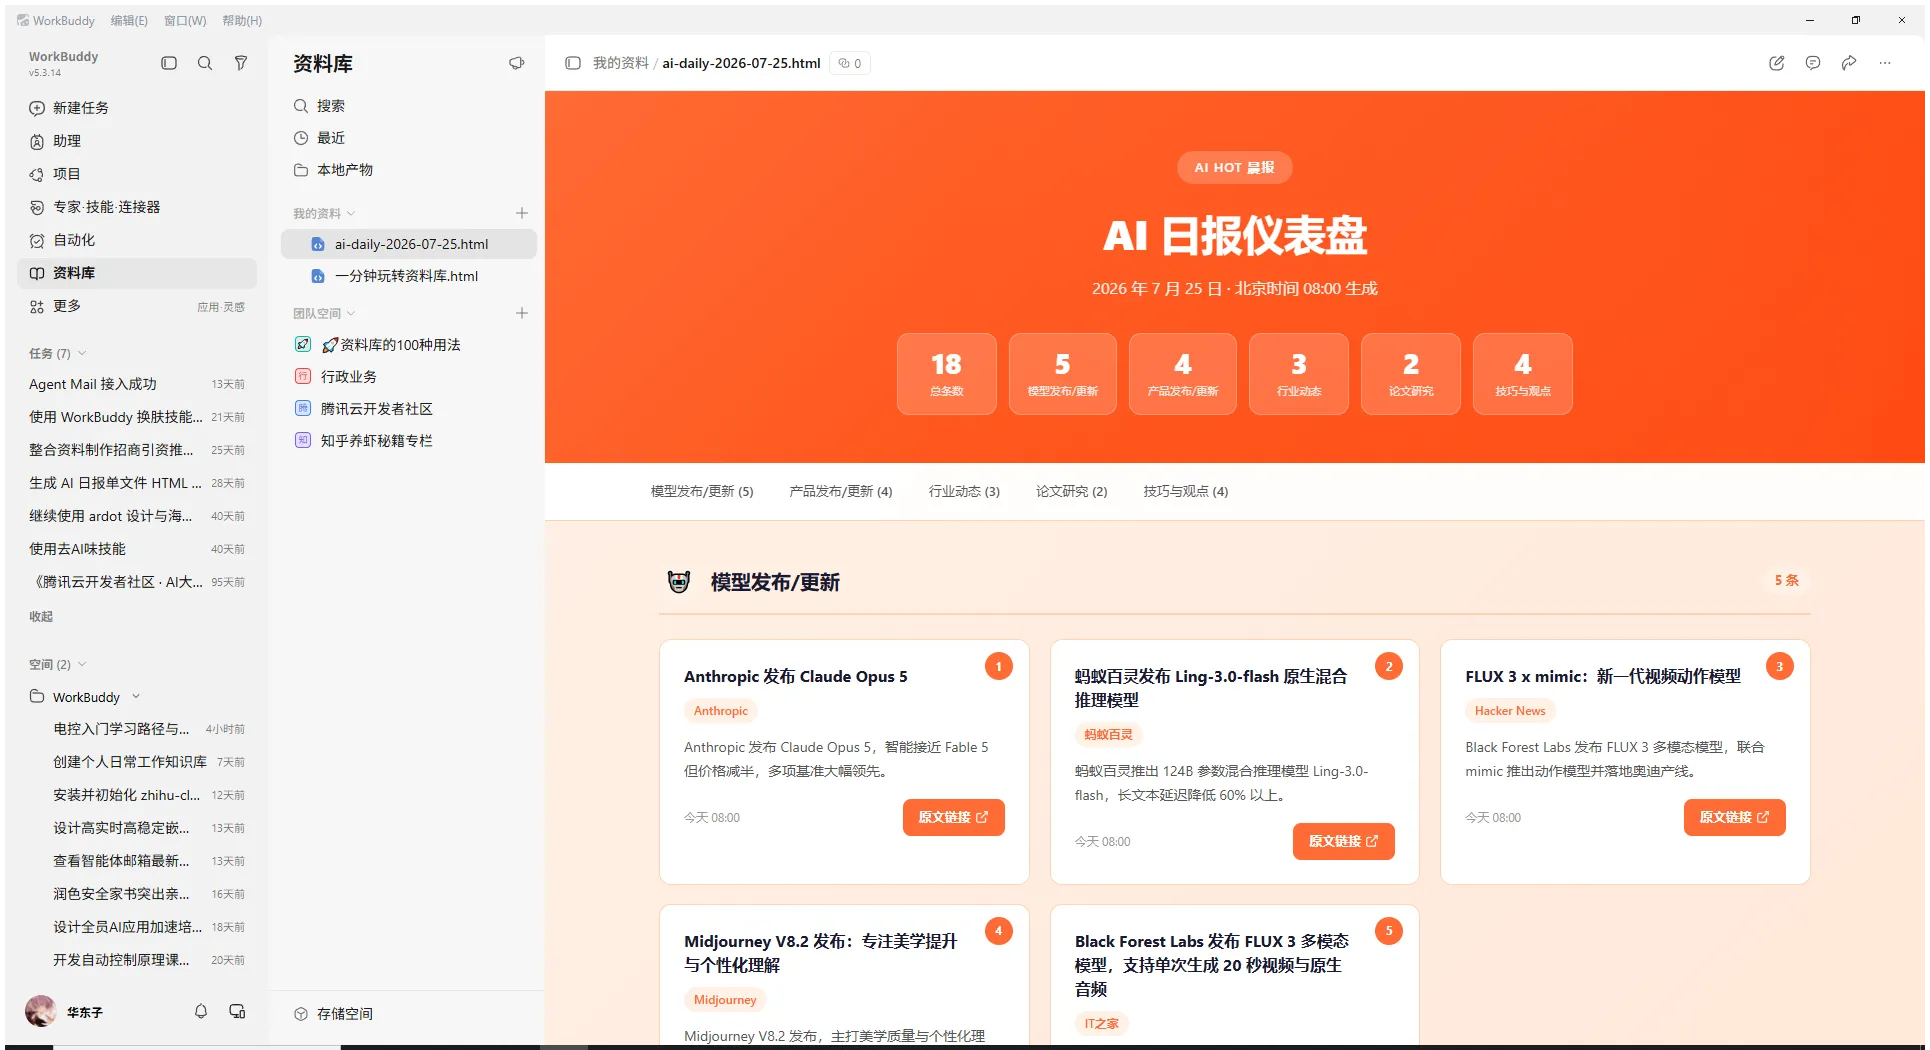Select 资料库 in the left navigation

click(137, 273)
